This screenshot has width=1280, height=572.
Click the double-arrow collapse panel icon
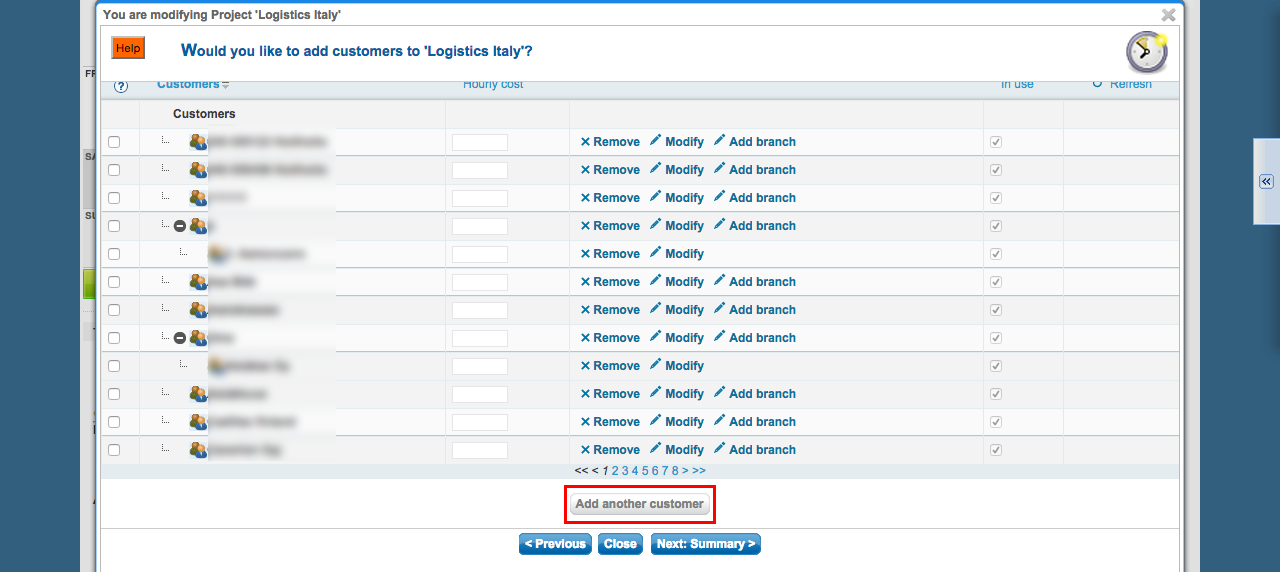click(x=1265, y=182)
